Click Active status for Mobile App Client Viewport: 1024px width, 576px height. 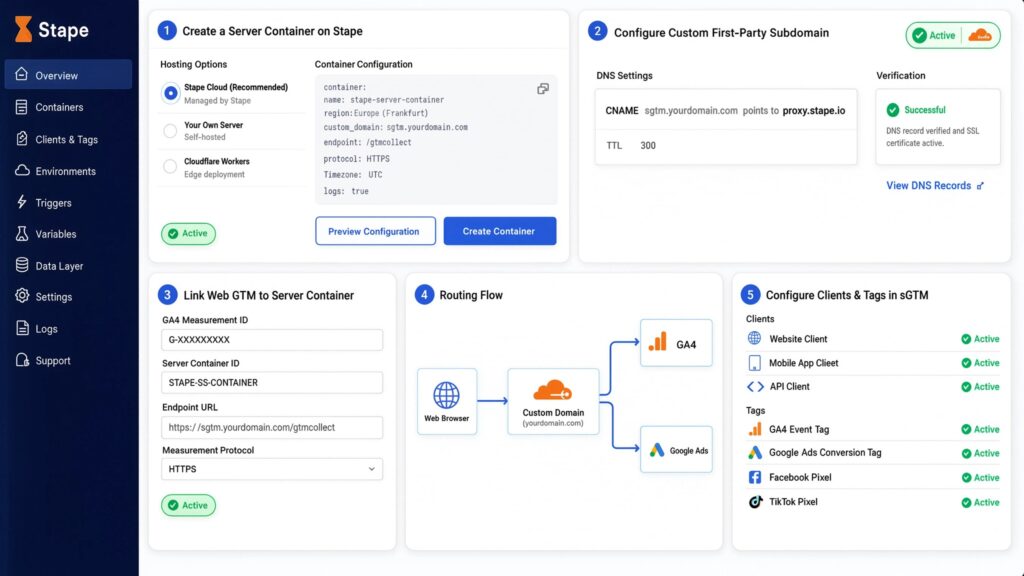[x=980, y=362]
